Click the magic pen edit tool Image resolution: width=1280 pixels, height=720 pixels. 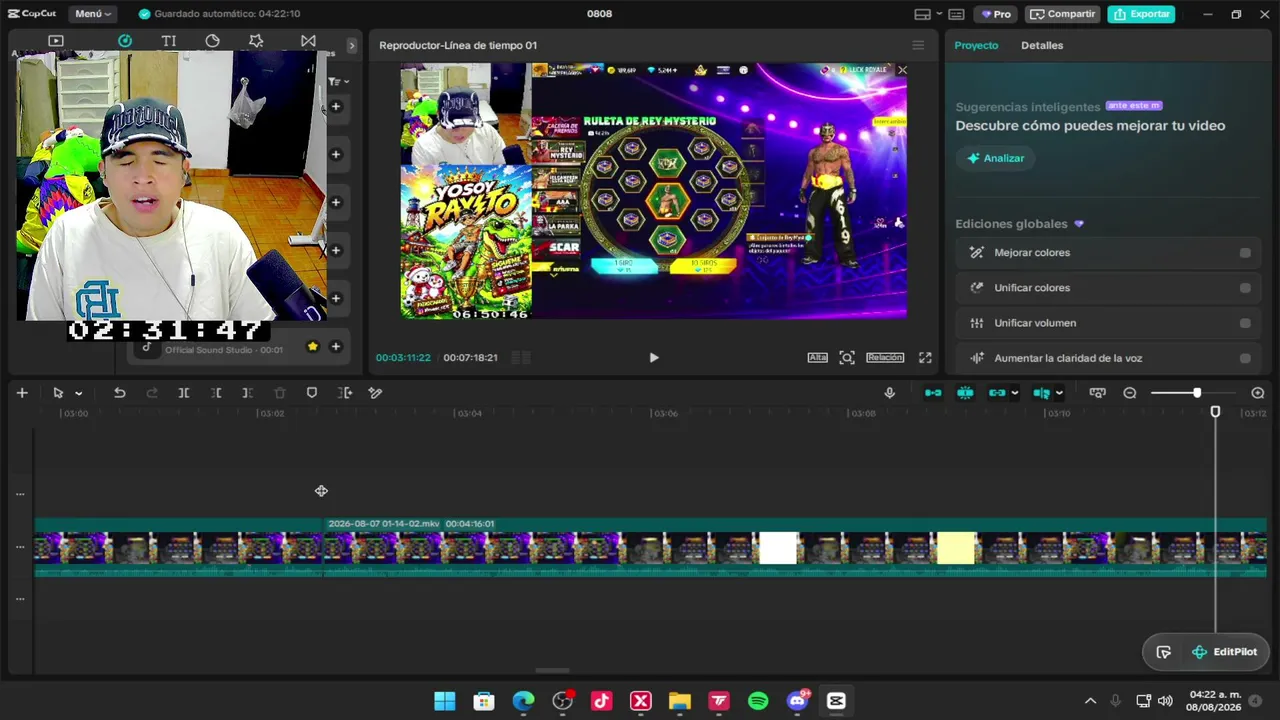pyautogui.click(x=376, y=393)
